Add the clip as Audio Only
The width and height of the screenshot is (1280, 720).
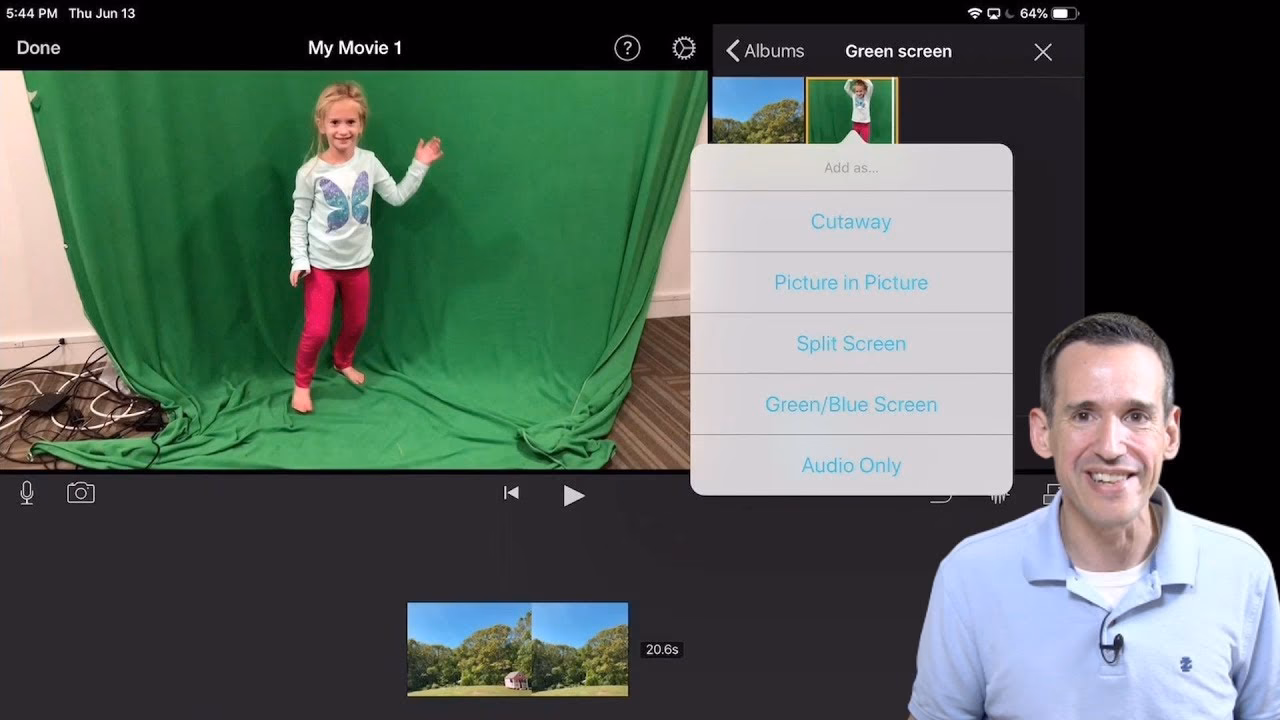[851, 465]
